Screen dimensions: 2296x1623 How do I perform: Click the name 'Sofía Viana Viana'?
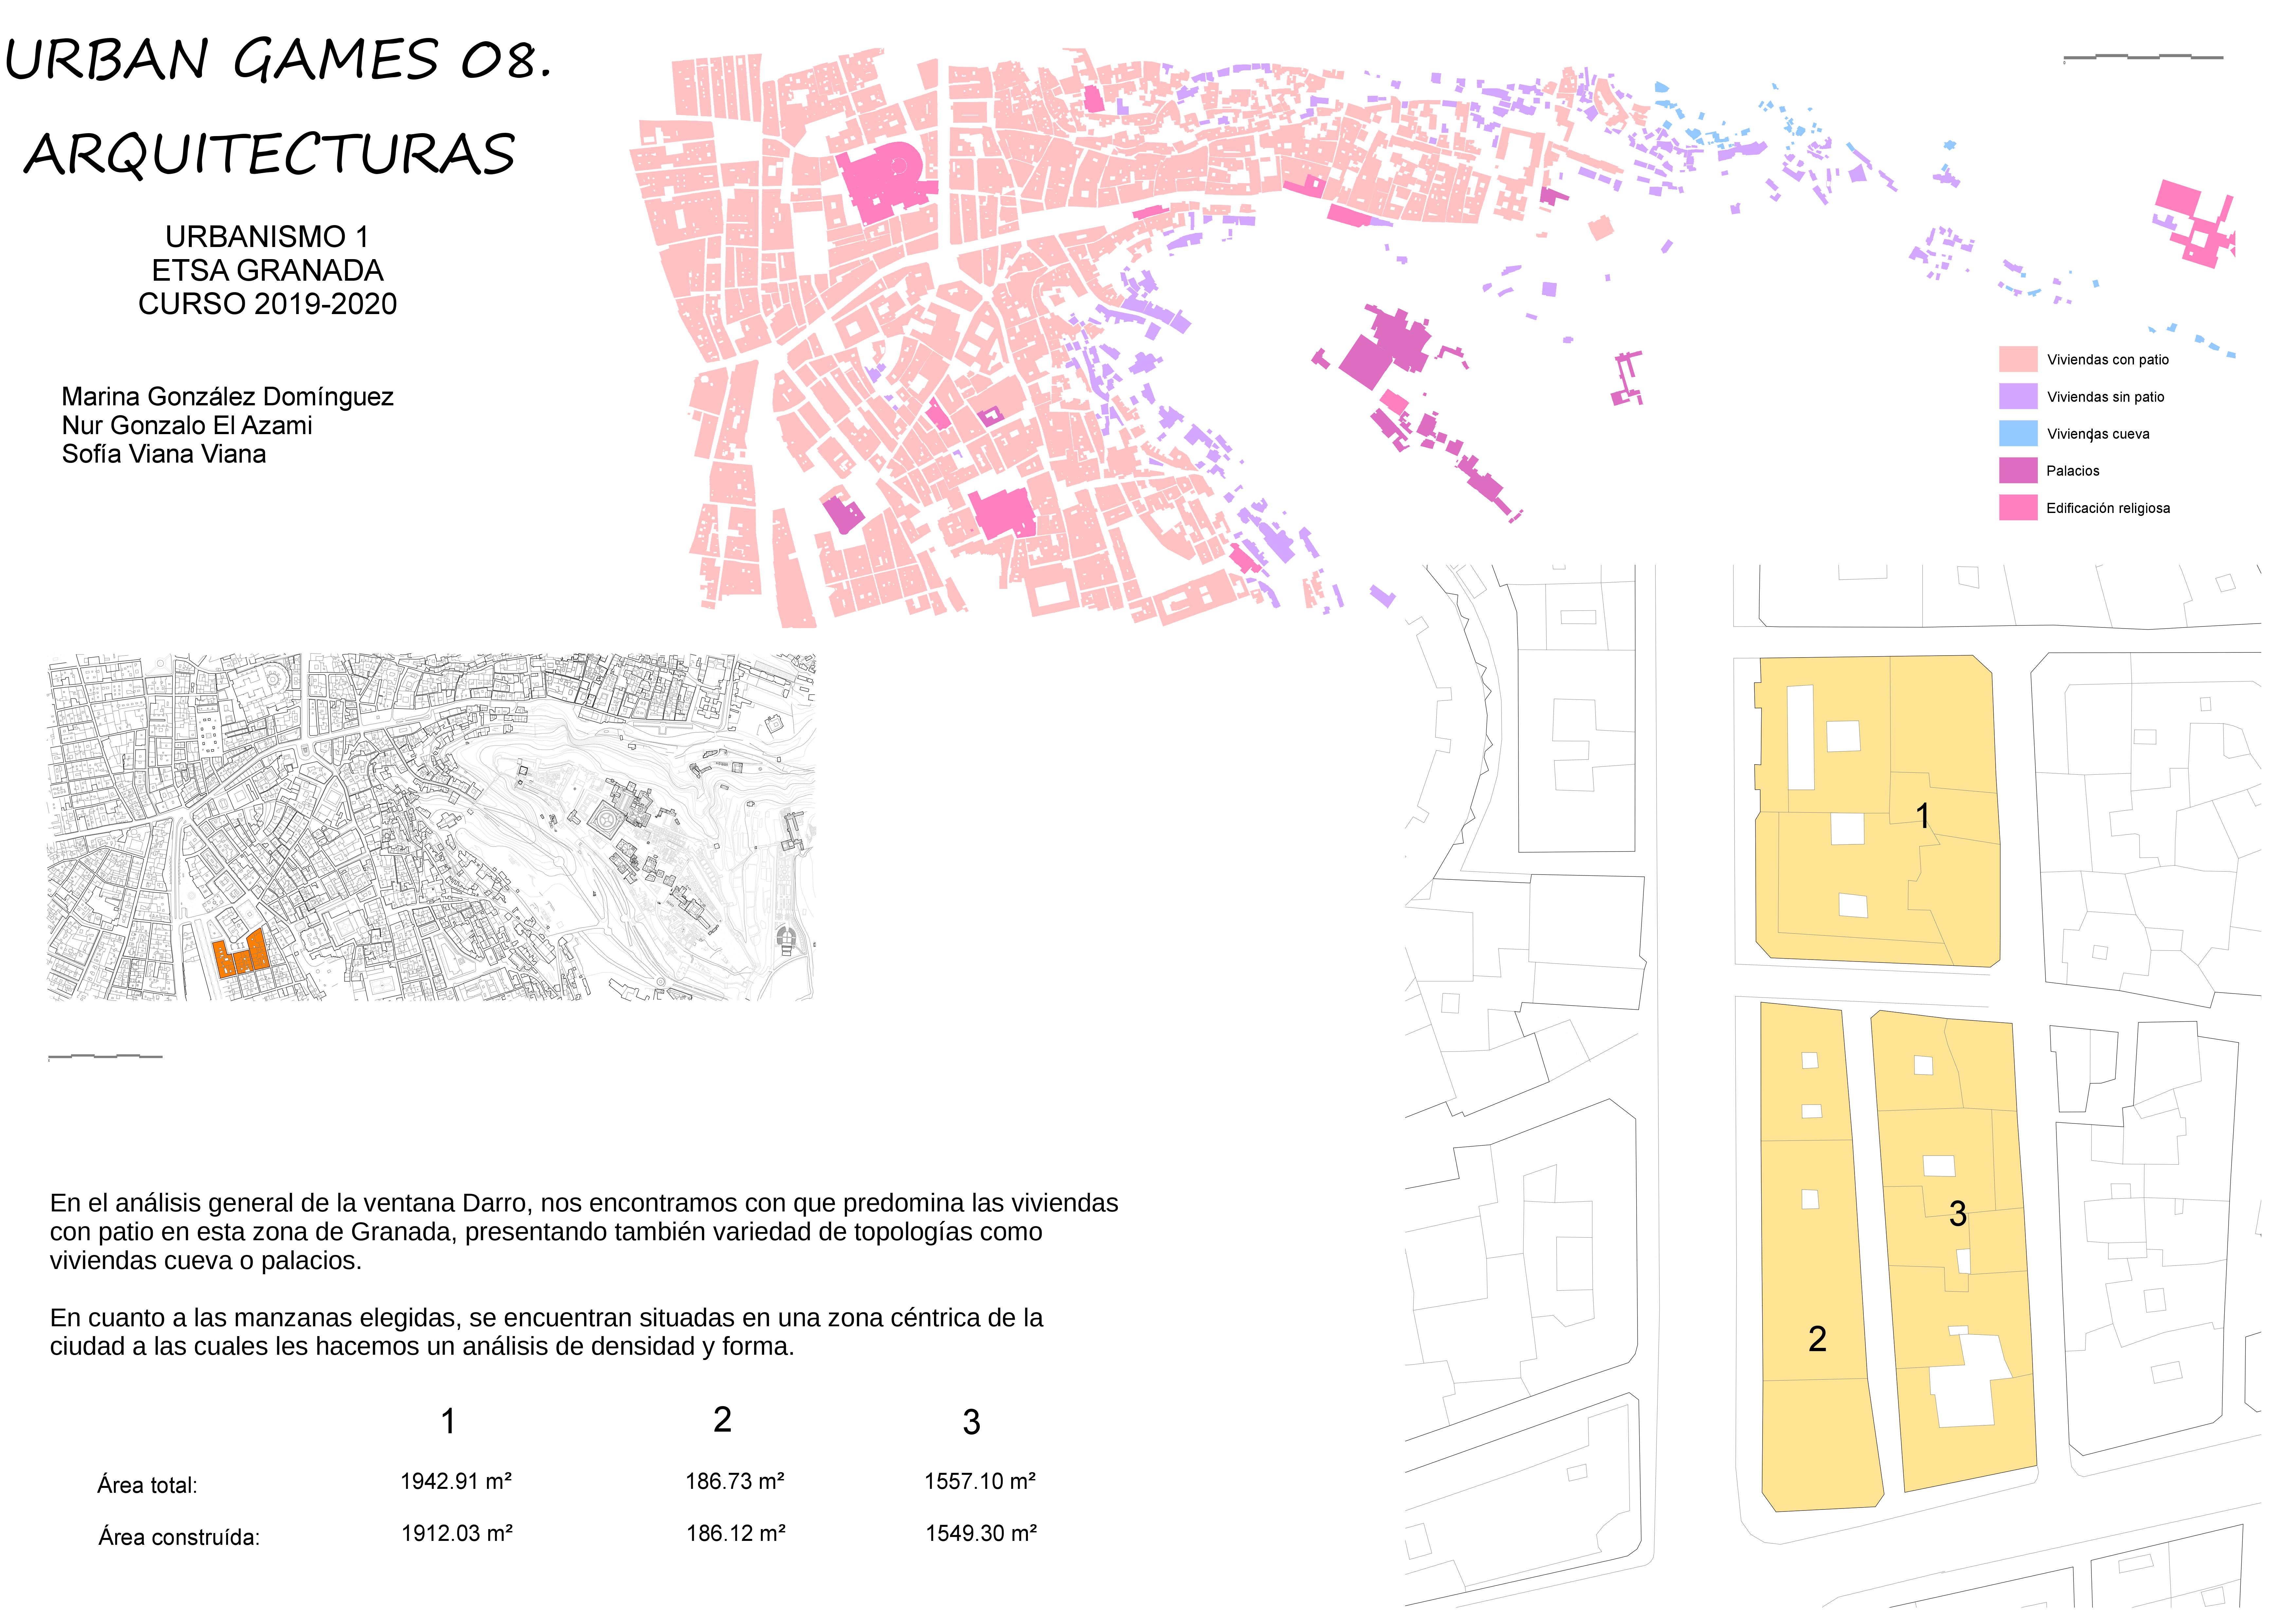164,454
